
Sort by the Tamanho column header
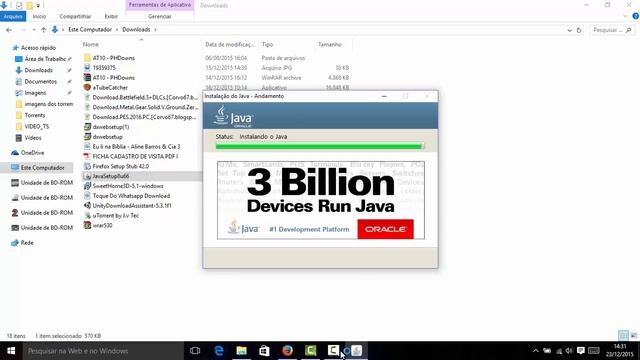(x=330, y=44)
